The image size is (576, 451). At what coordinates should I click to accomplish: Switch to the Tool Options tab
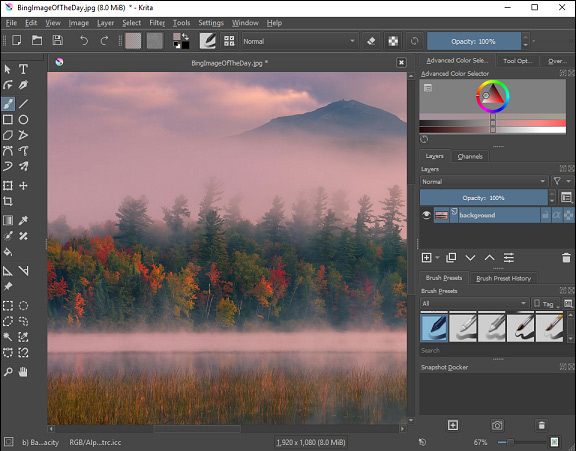click(517, 61)
